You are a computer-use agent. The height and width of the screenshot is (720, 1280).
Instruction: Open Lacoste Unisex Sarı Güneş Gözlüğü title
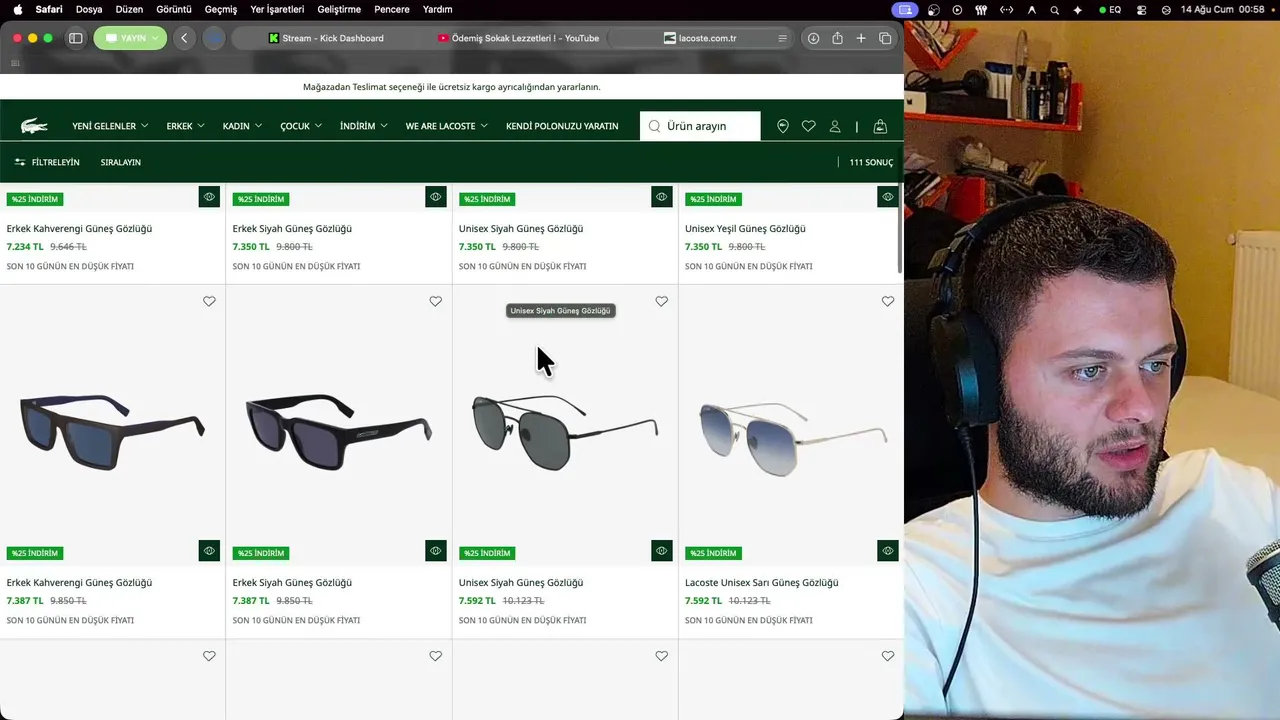point(762,583)
